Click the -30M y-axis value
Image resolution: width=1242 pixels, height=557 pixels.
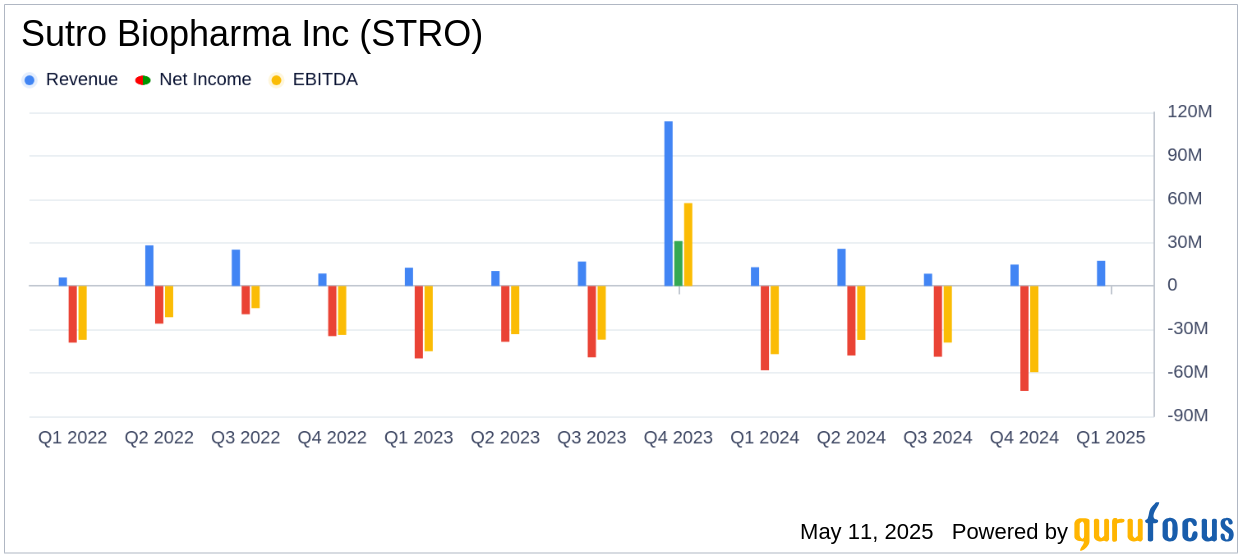coord(1187,329)
